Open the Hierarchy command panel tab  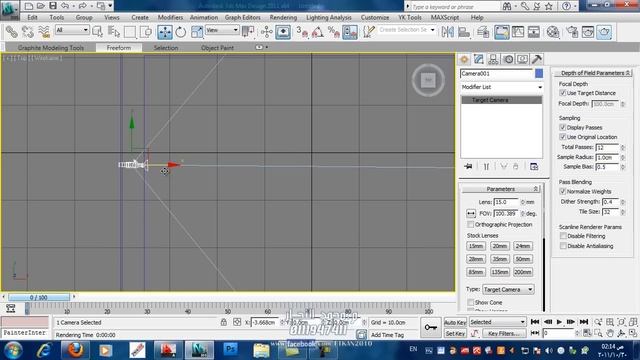[493, 60]
